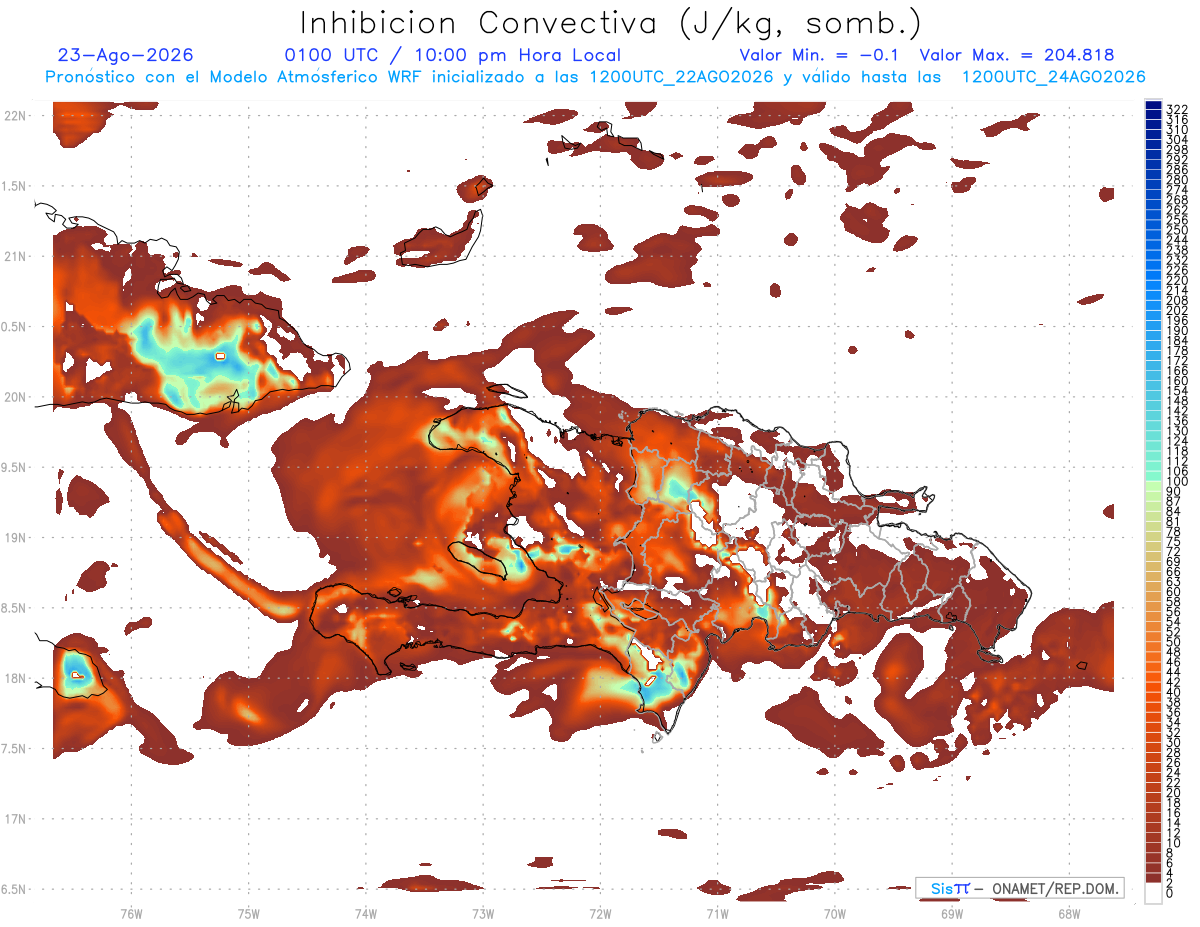Click the '0' legend value
Image resolution: width=1200 pixels, height=927 pixels.
pos(1170,892)
